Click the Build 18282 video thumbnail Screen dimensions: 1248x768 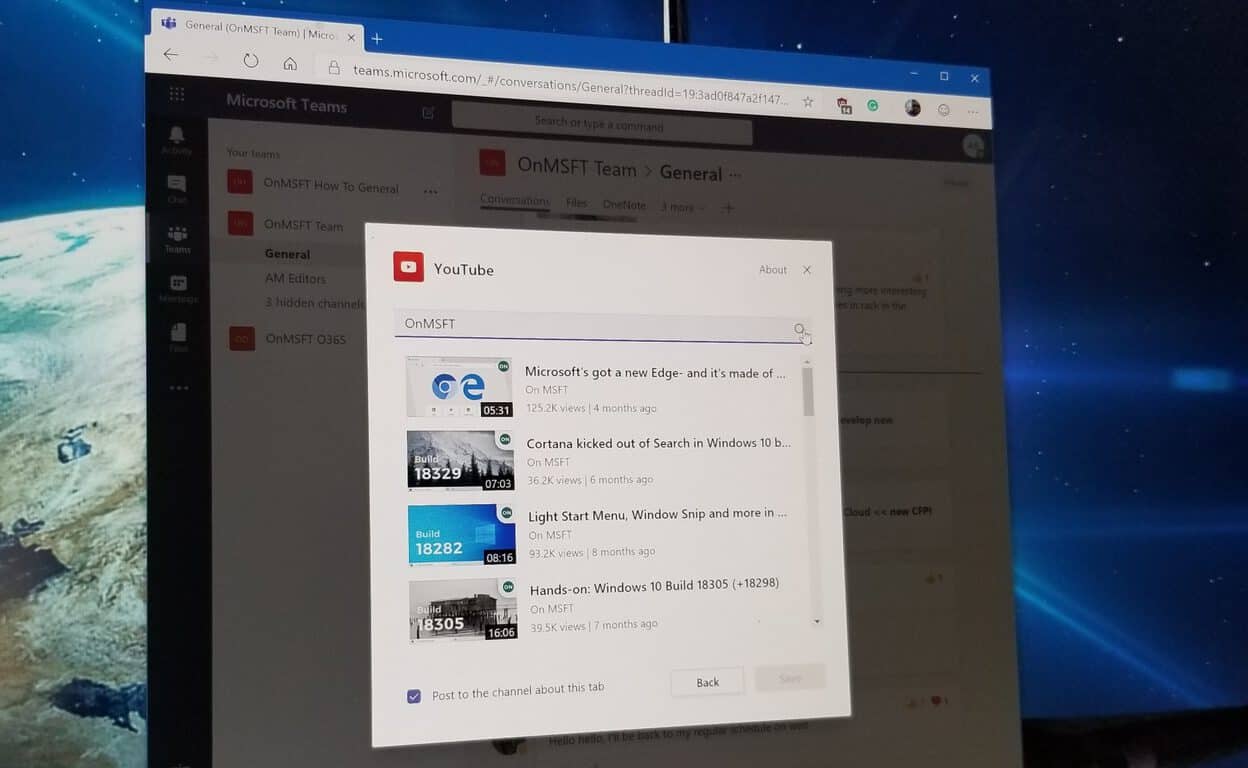pyautogui.click(x=461, y=535)
